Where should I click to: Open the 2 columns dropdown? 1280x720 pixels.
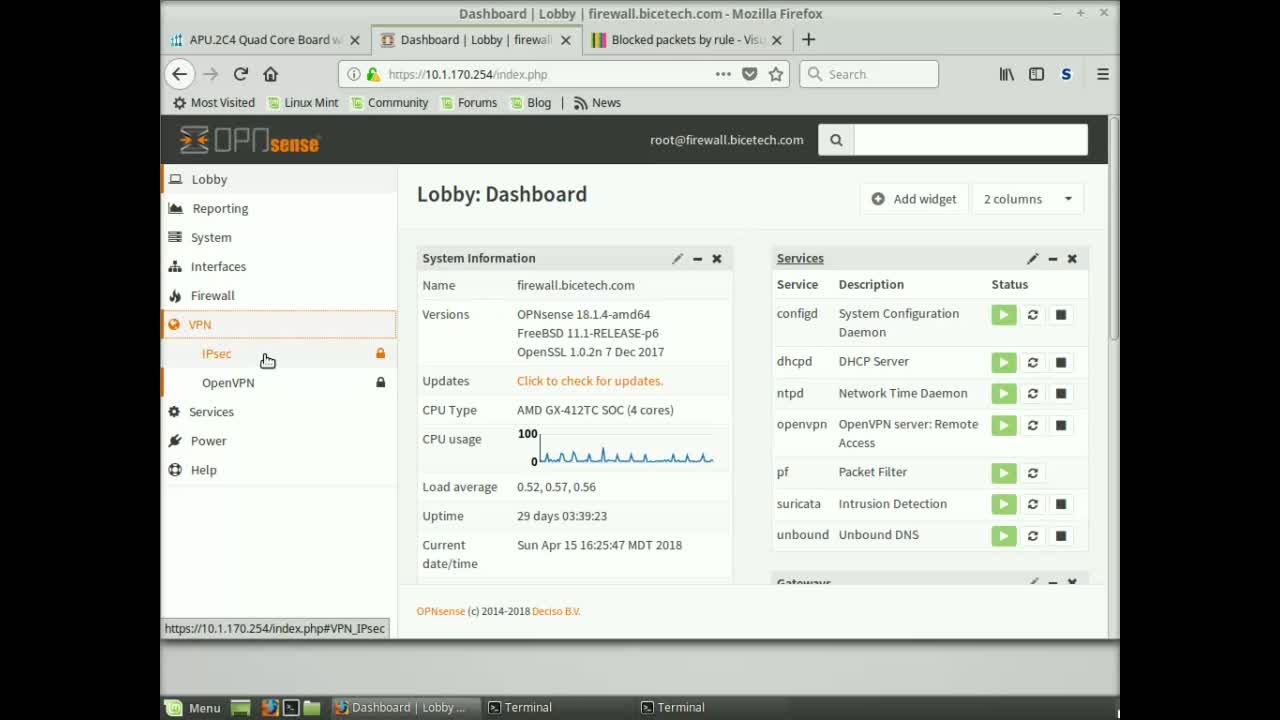1027,199
